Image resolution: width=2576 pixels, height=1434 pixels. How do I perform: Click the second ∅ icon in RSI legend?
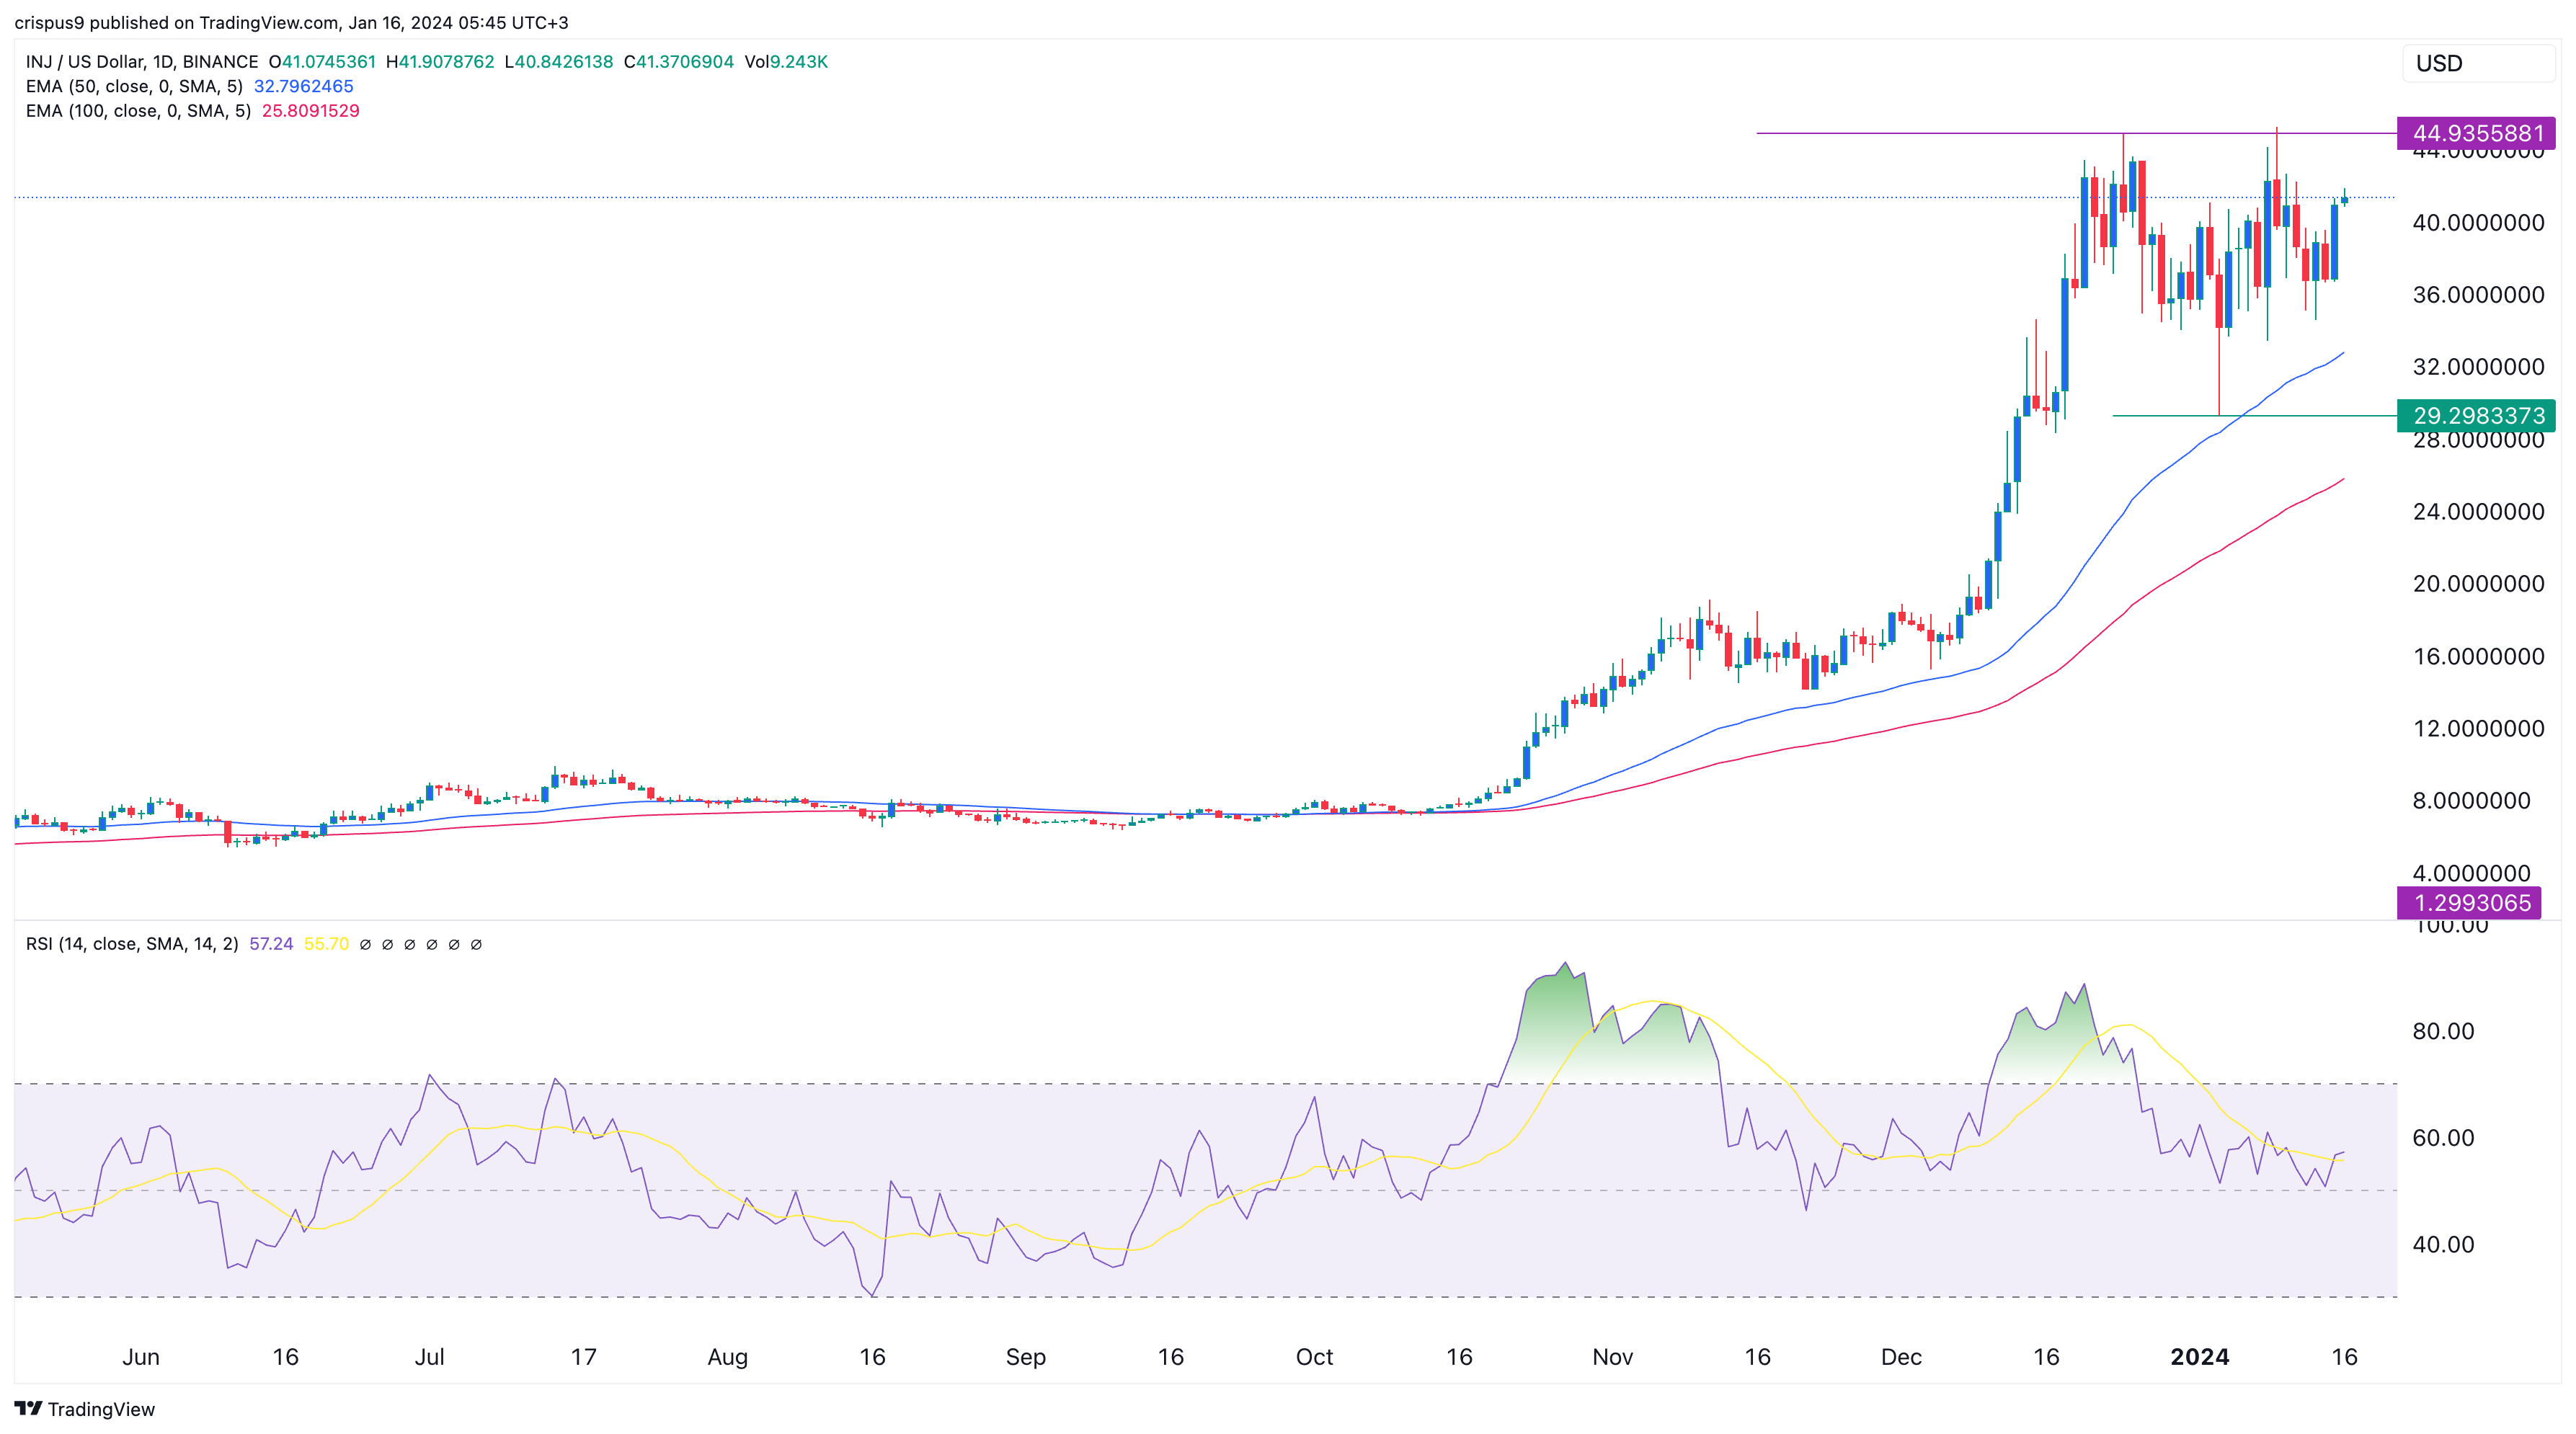coord(388,944)
